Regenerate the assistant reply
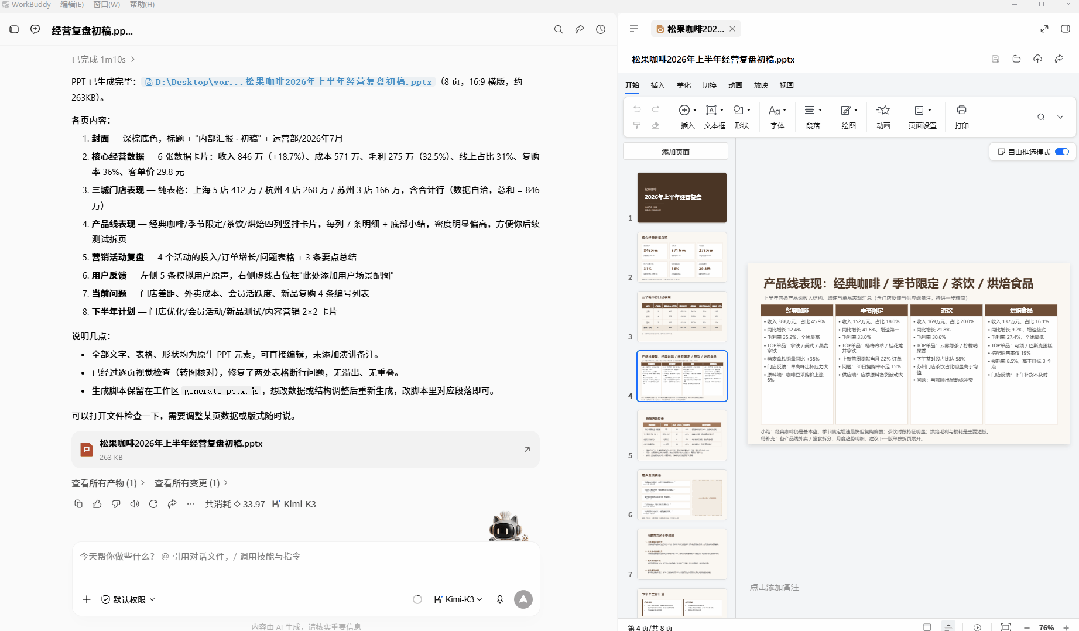The image size is (1079, 631). [x=153, y=504]
